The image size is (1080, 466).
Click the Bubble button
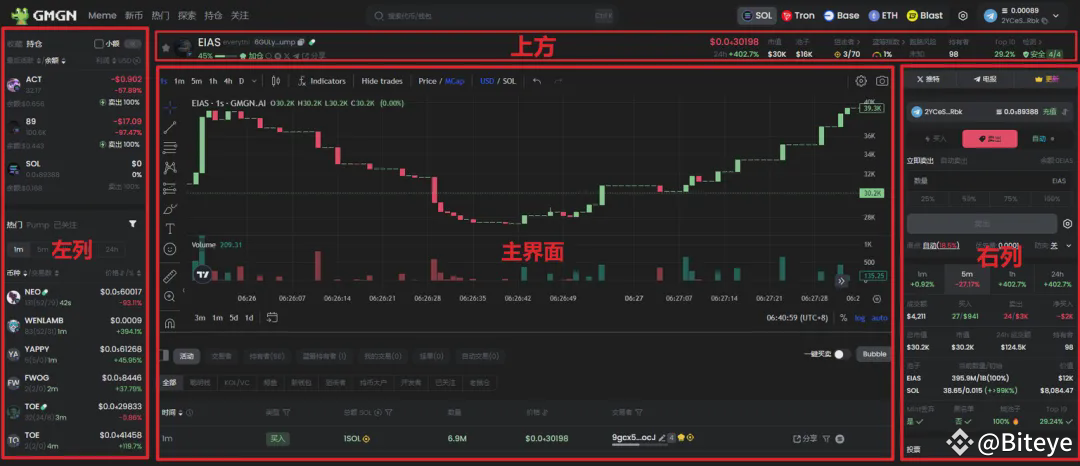click(x=874, y=354)
